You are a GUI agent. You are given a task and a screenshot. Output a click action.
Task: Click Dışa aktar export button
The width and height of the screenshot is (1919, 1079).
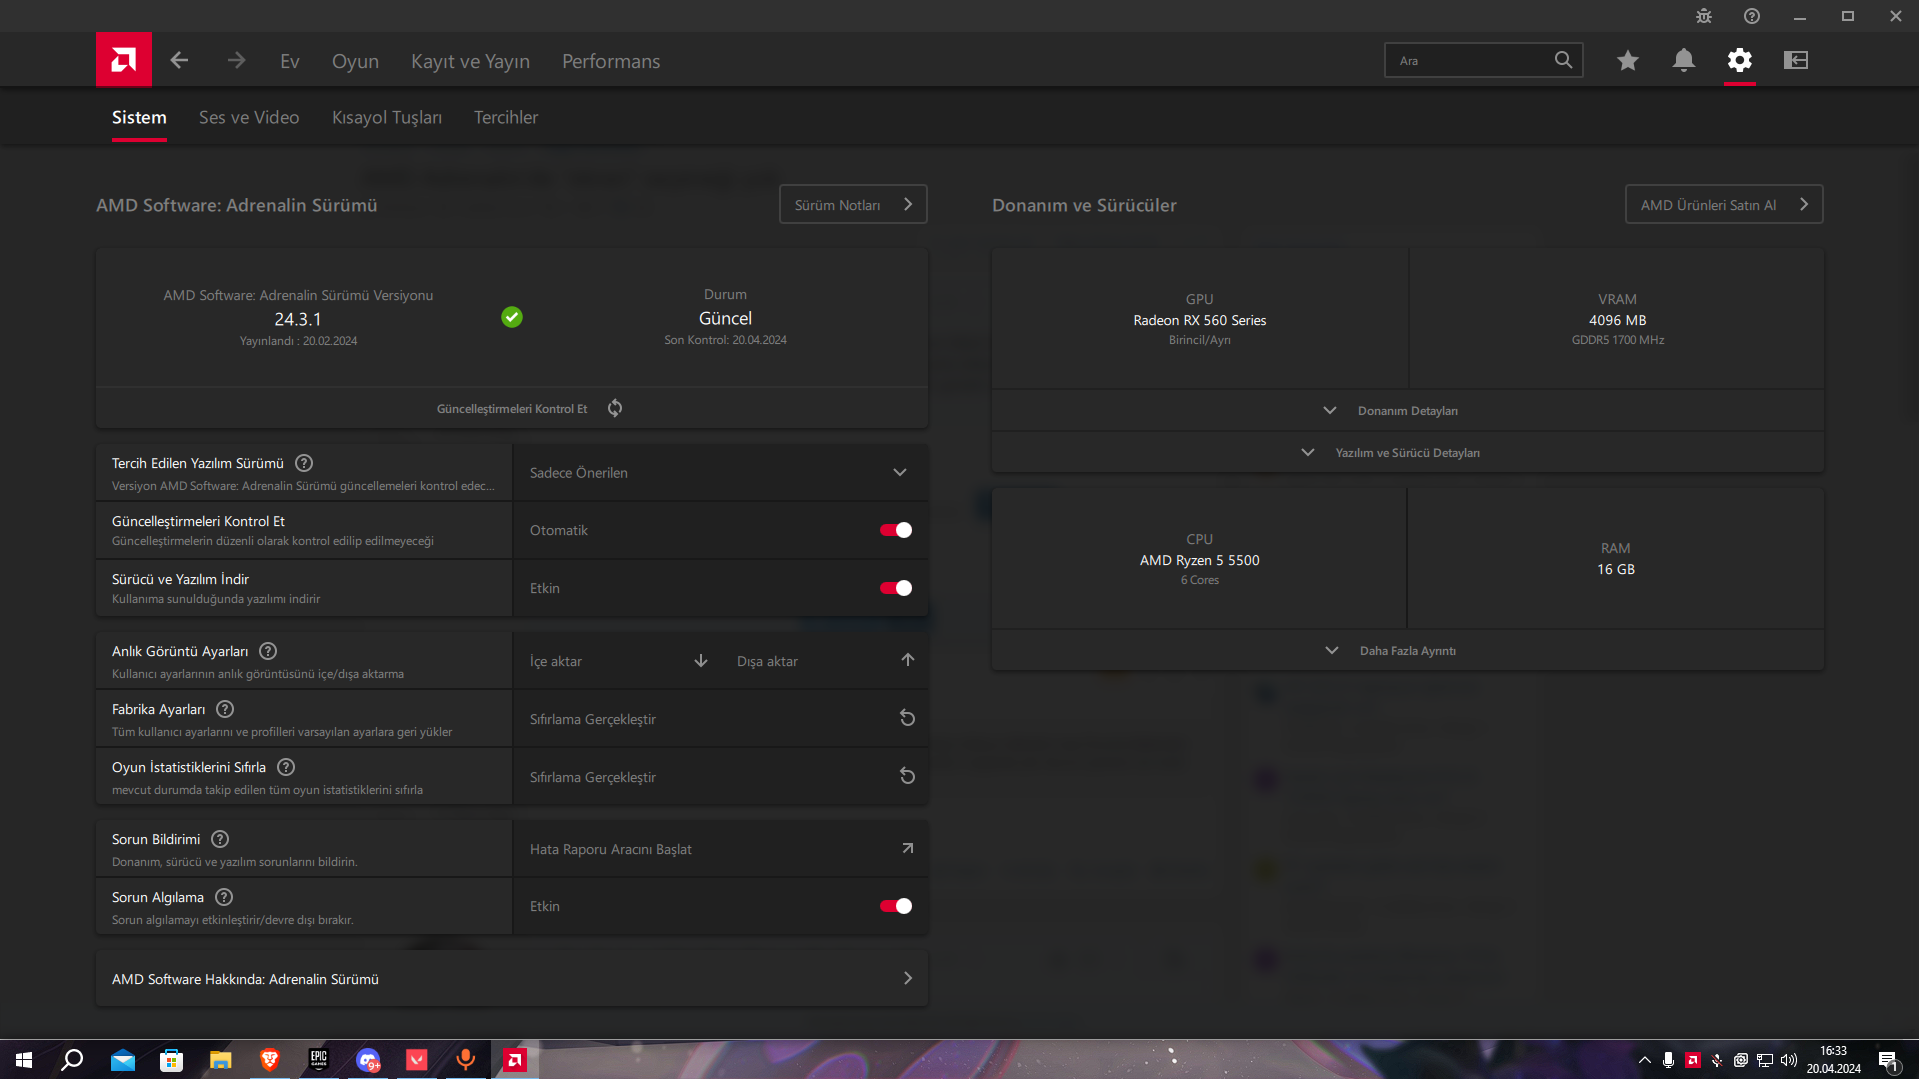coord(825,661)
